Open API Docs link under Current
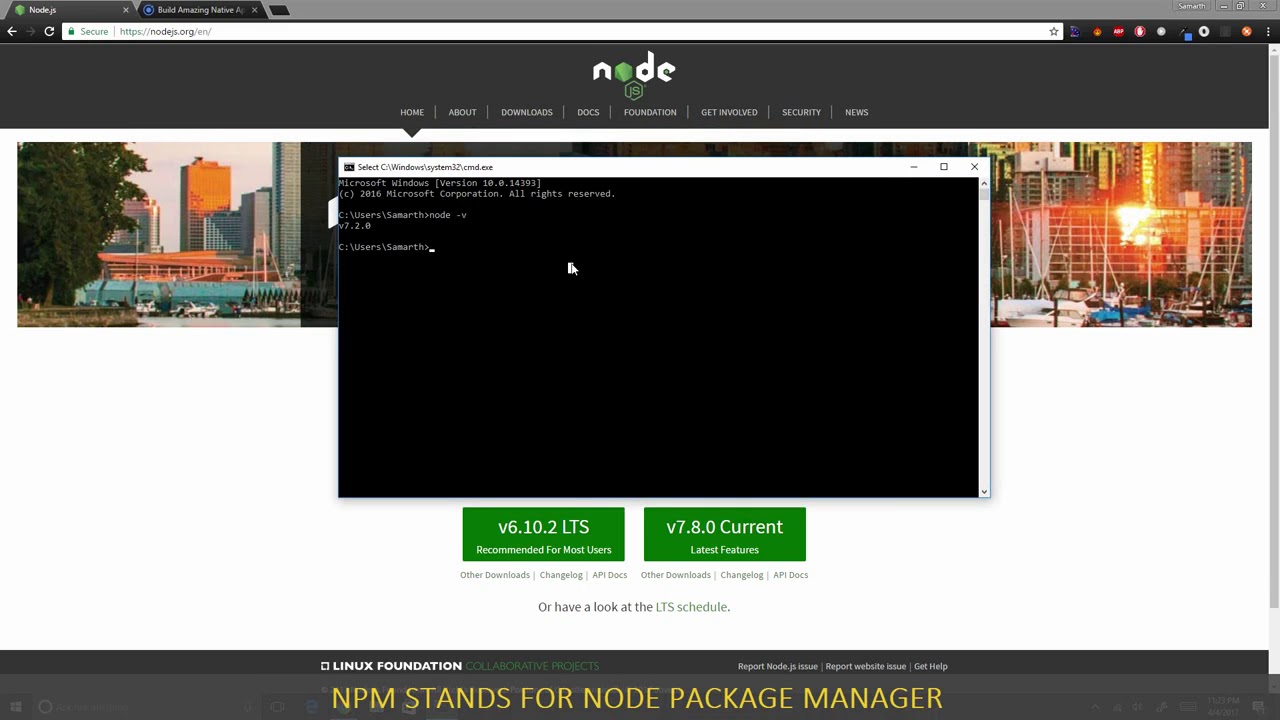The width and height of the screenshot is (1280, 720). (x=790, y=575)
